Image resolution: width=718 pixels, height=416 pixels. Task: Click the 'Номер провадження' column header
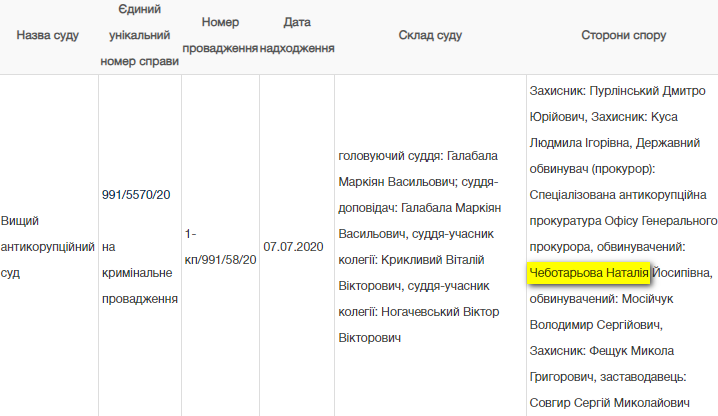tap(220, 35)
